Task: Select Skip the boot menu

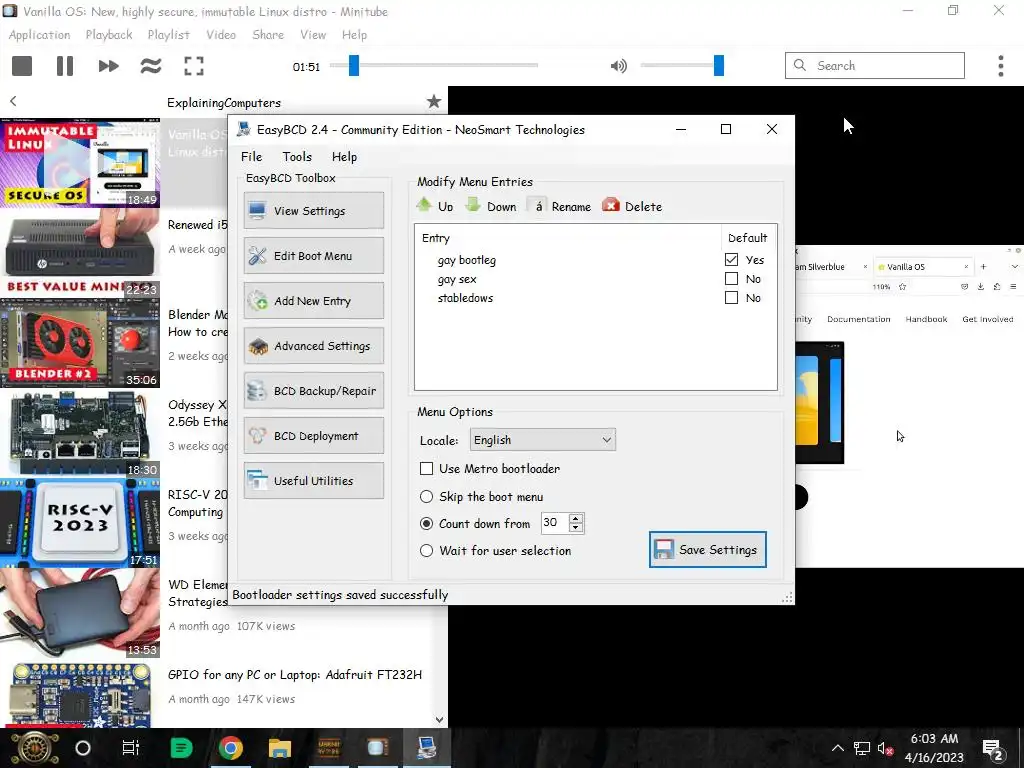Action: pyautogui.click(x=426, y=497)
